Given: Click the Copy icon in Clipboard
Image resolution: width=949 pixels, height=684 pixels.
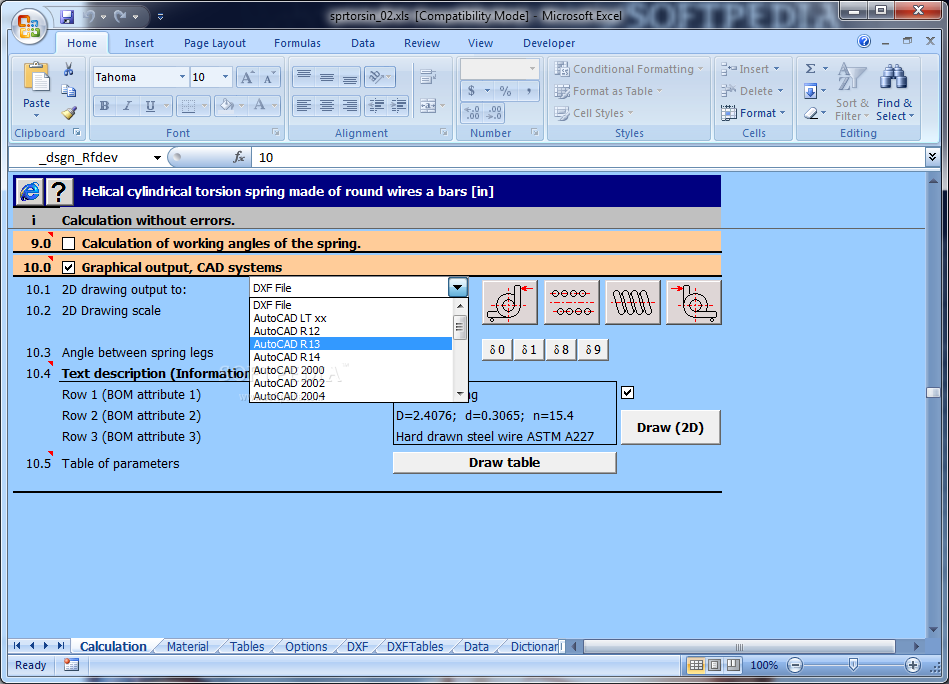Looking at the screenshot, I should [69, 91].
